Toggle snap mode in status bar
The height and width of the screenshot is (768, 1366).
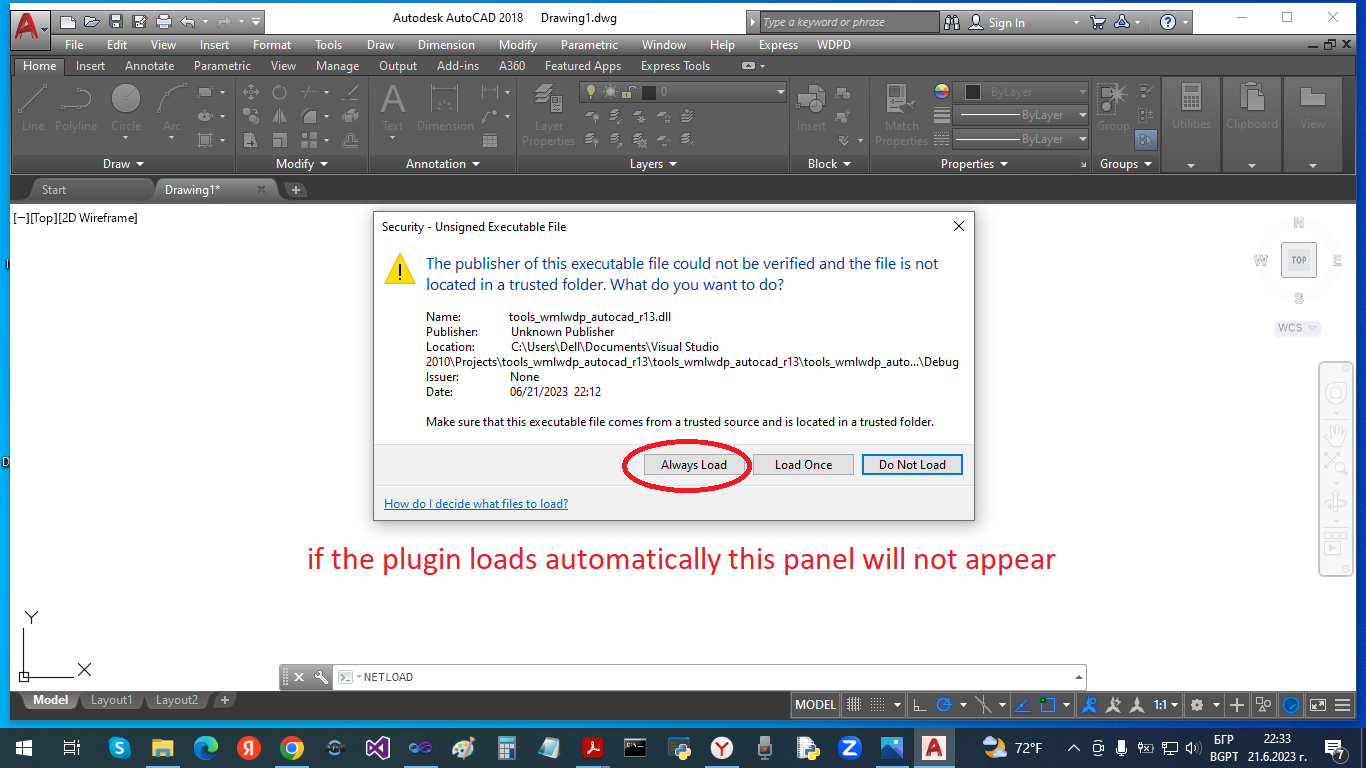(877, 705)
